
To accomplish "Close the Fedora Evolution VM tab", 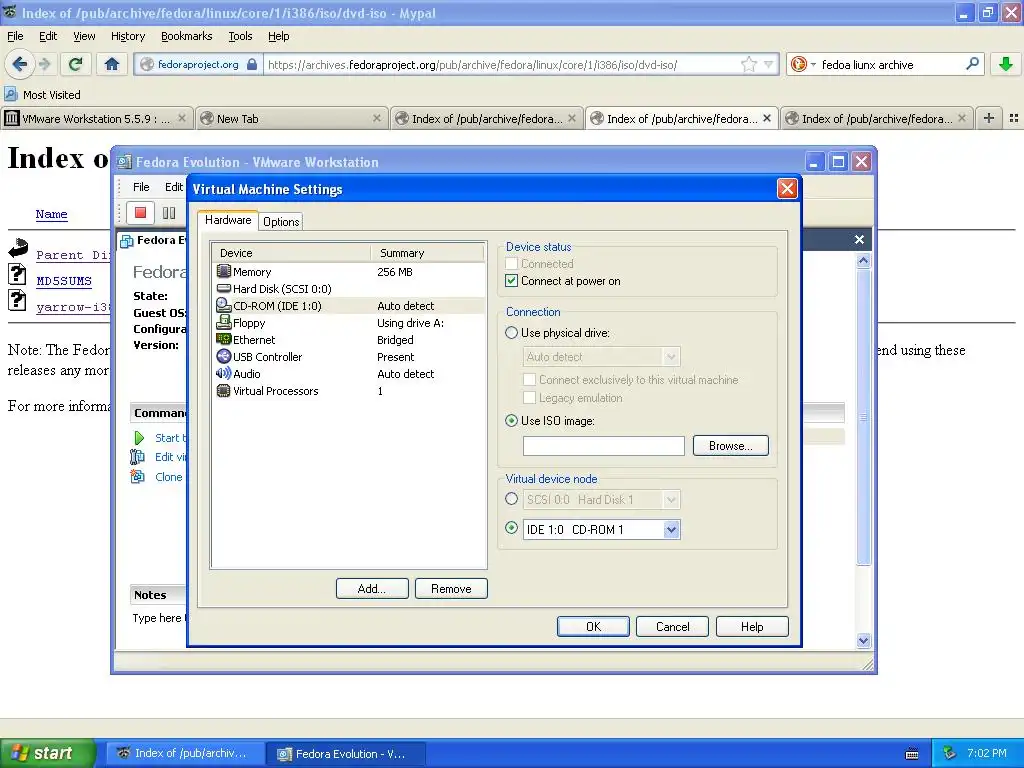I will pos(859,240).
